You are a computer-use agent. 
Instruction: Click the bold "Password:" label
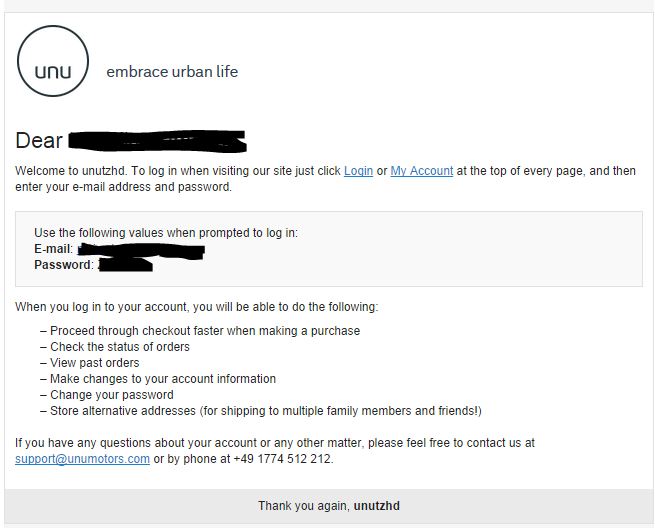click(64, 265)
